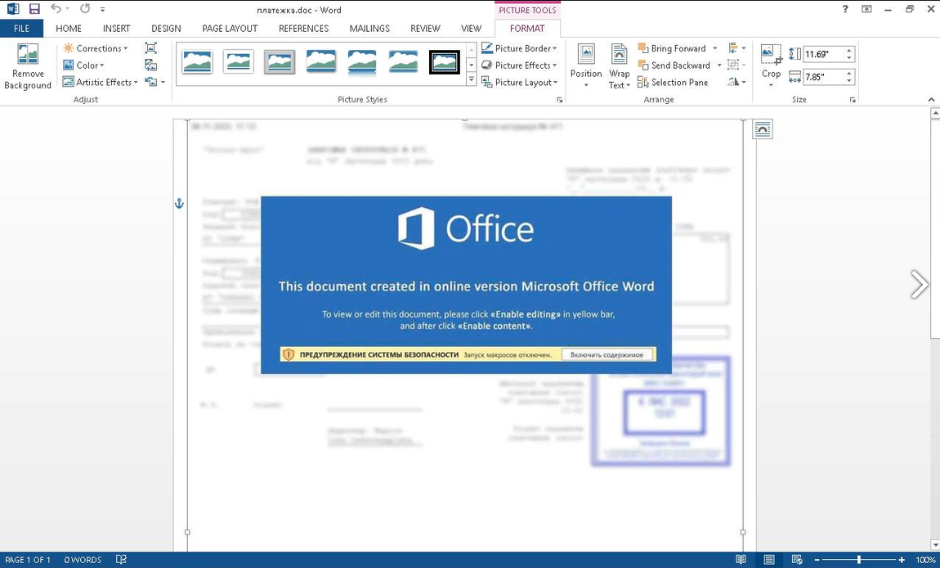Switch to the REVIEW tab
Image resolution: width=940 pixels, height=568 pixels.
[x=425, y=28]
